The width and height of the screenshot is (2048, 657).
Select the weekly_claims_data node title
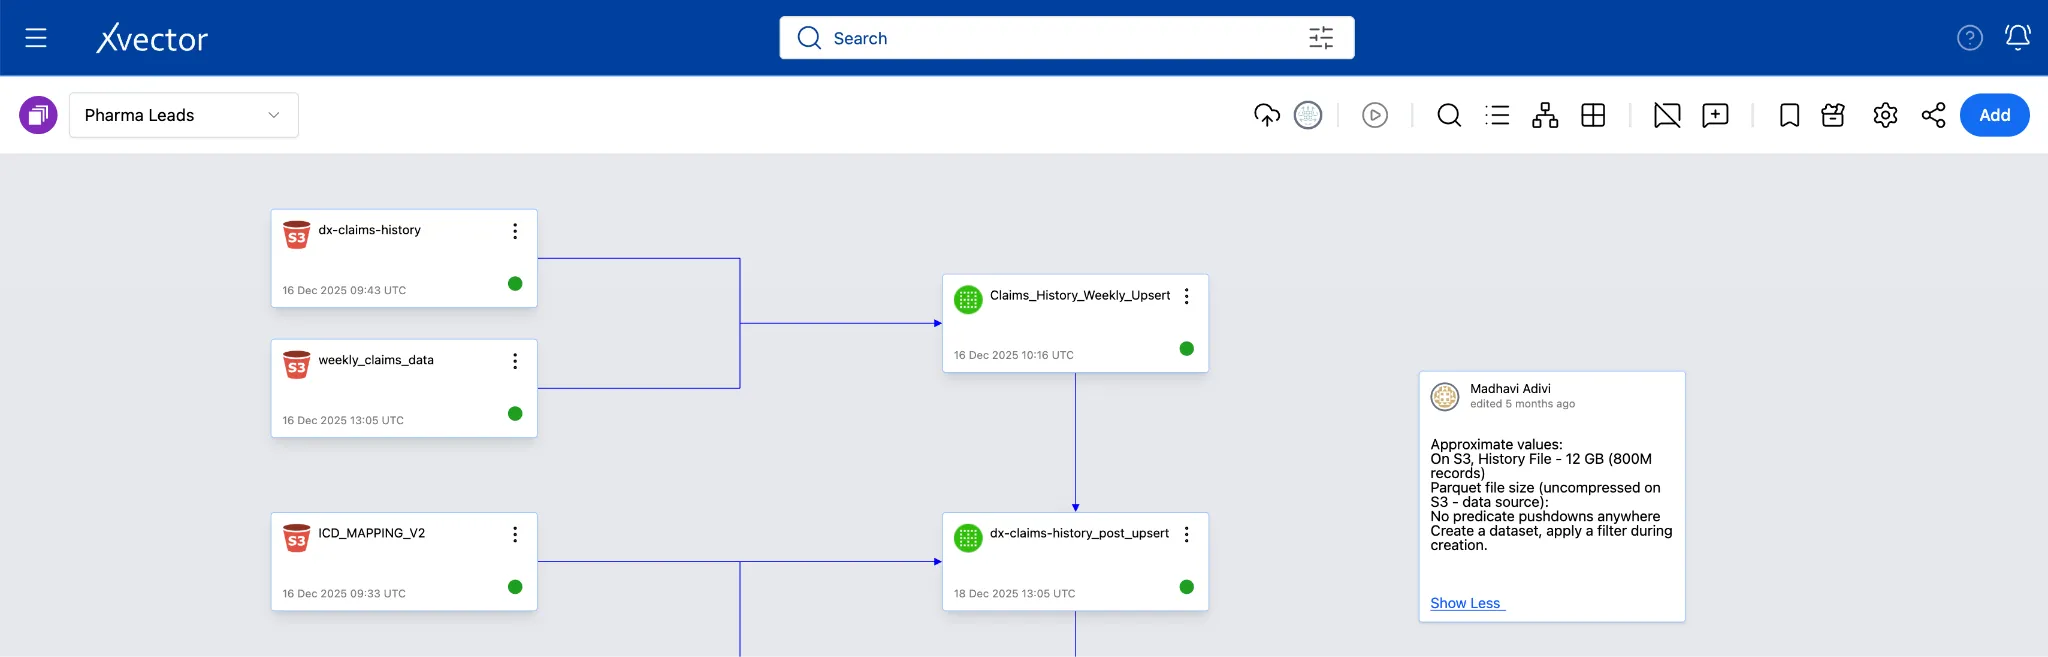click(x=376, y=360)
